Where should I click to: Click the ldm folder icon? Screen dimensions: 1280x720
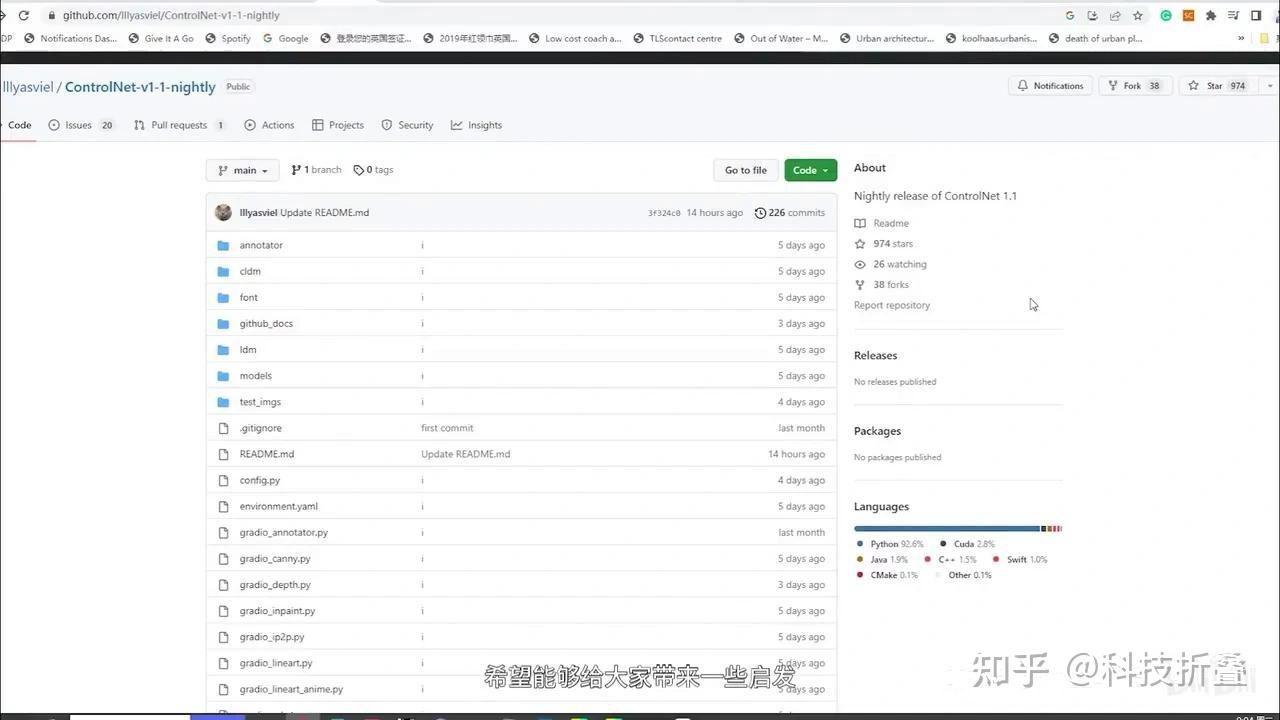pos(223,350)
